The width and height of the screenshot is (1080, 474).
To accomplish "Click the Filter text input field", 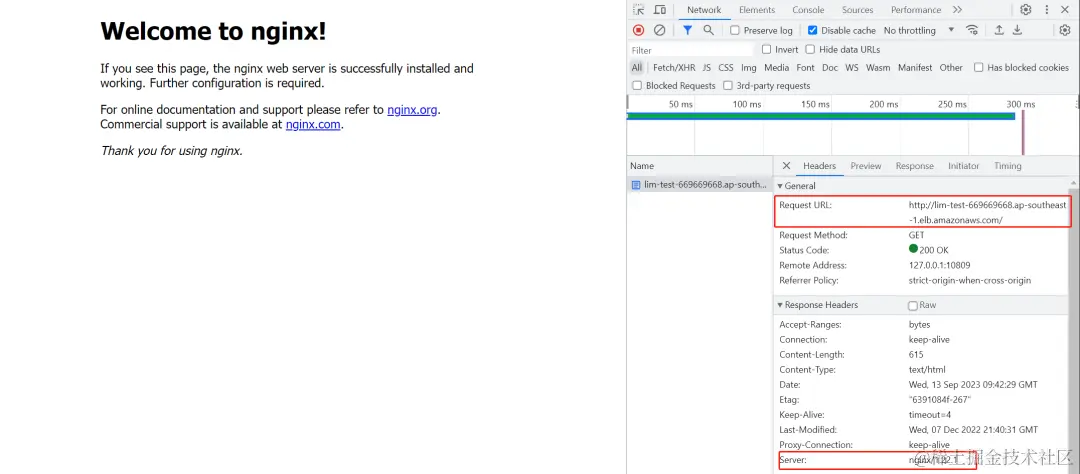I will 692,50.
